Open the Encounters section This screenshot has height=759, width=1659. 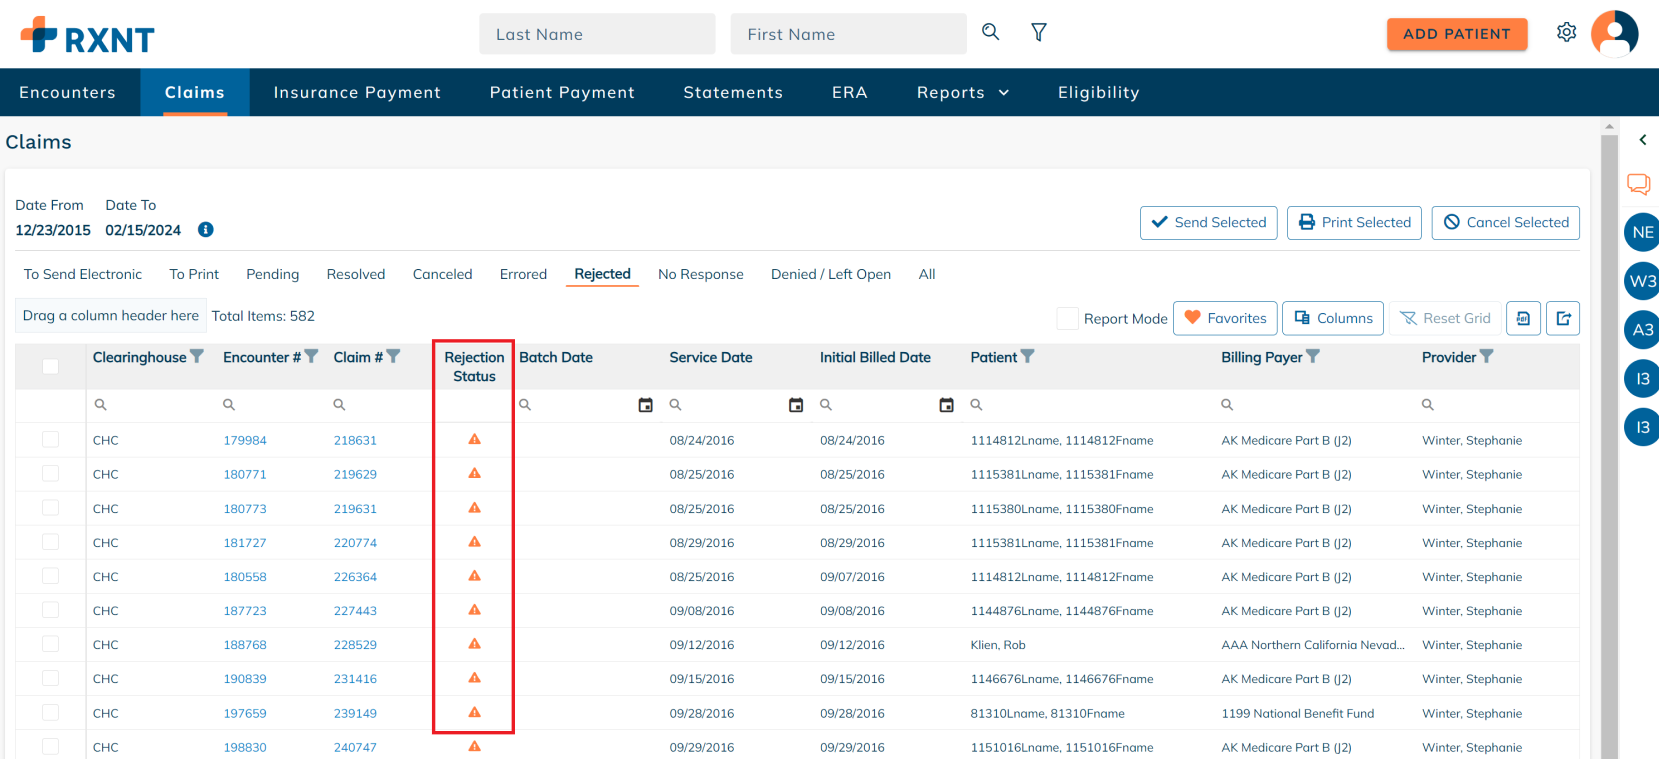pos(67,92)
